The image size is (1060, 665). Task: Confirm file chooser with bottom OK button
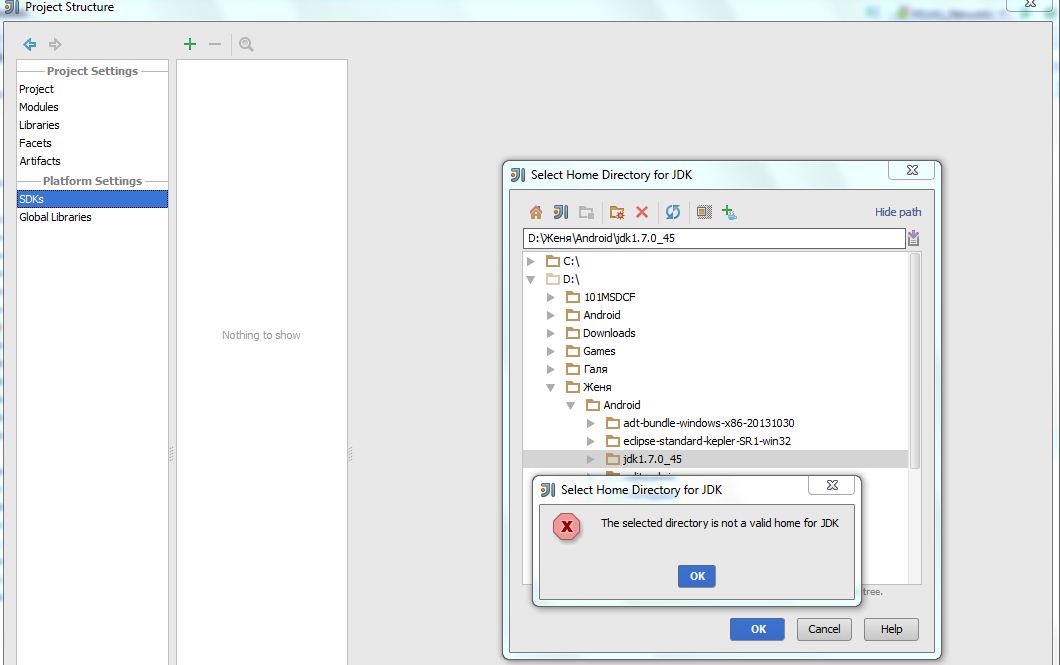point(758,629)
